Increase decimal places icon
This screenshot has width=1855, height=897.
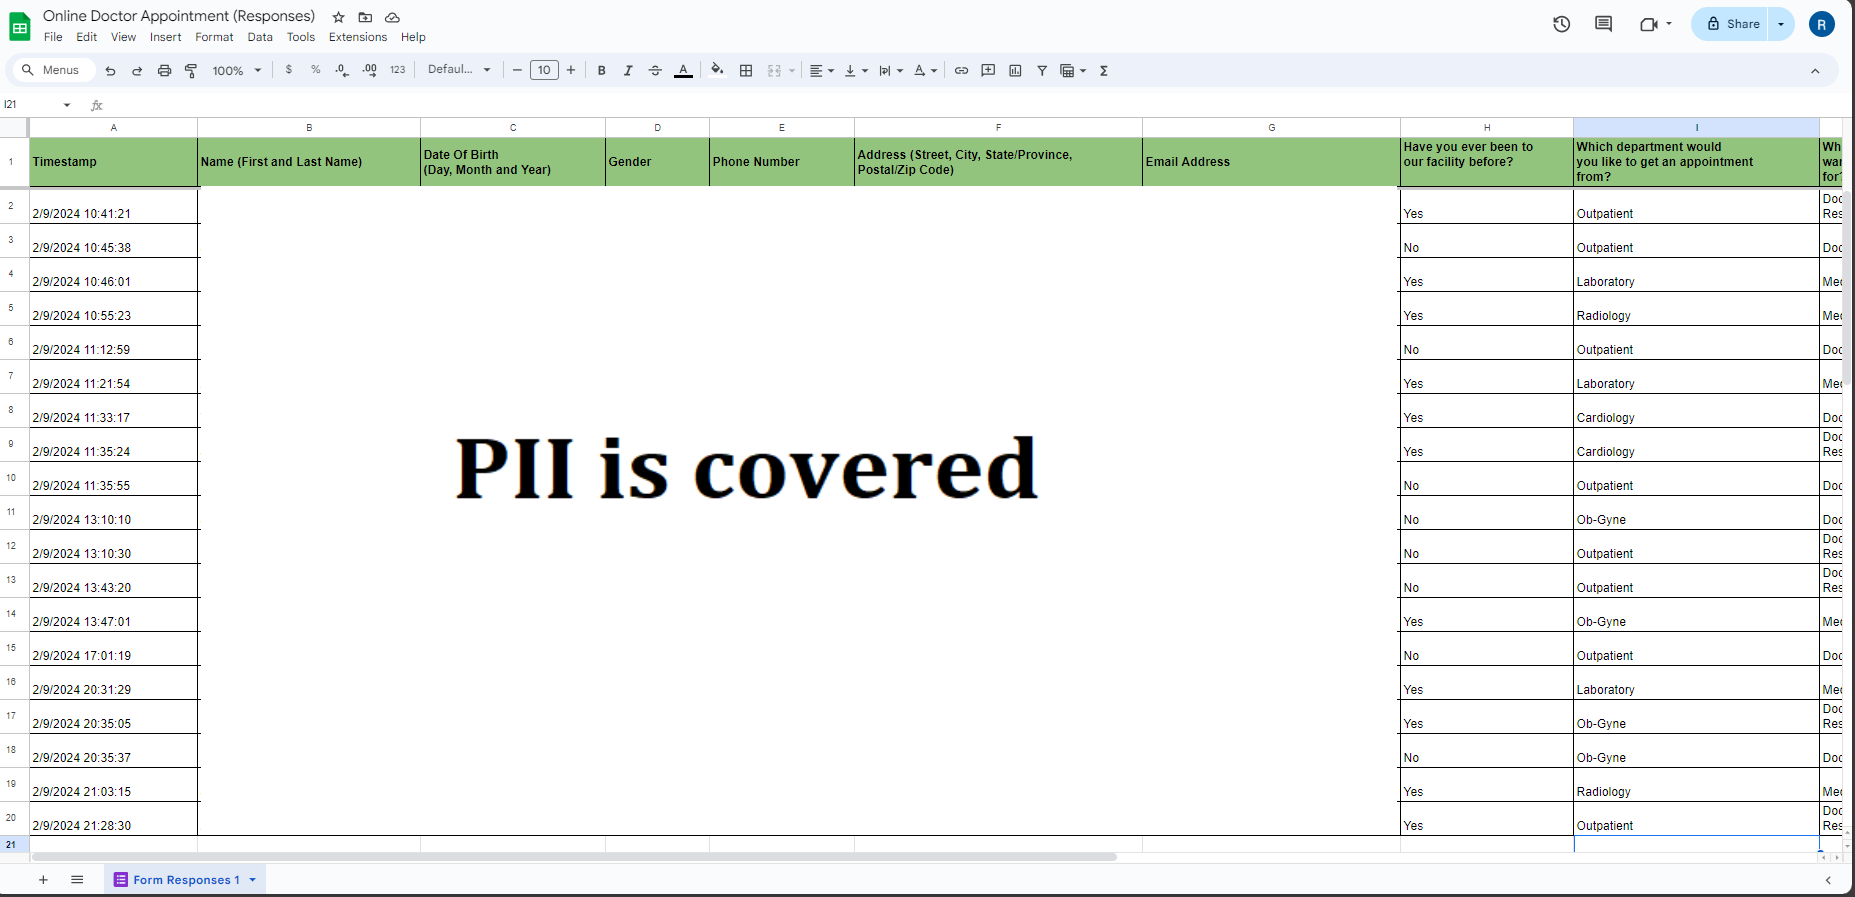pyautogui.click(x=370, y=70)
